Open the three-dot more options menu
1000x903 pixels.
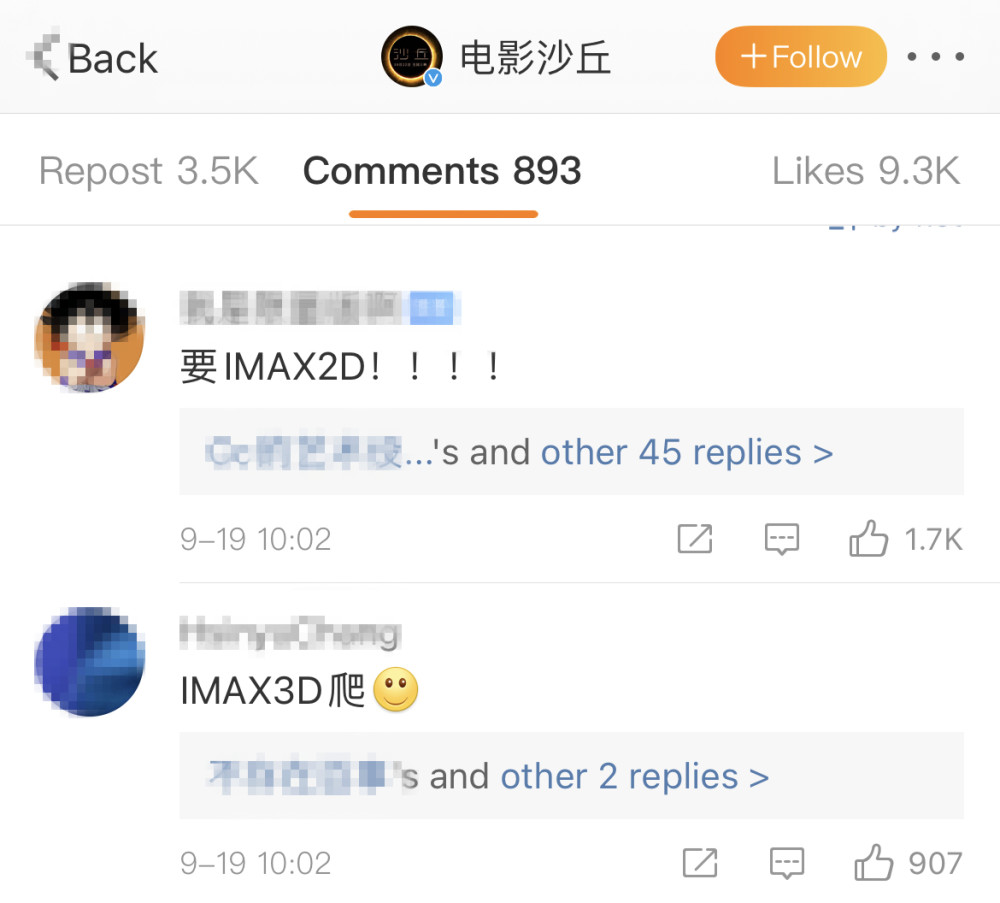click(x=936, y=57)
